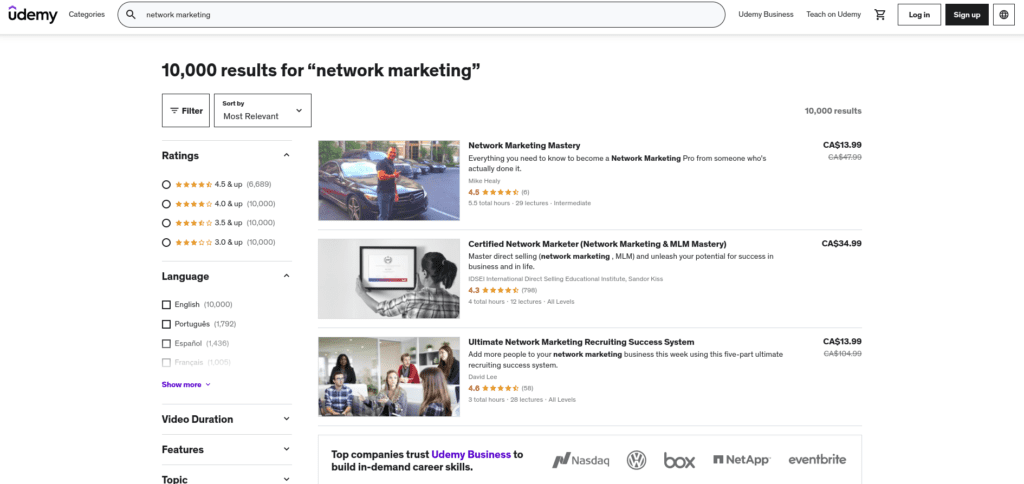
Task: Open Recruiting Success System meeting thumbnail
Action: click(x=389, y=376)
